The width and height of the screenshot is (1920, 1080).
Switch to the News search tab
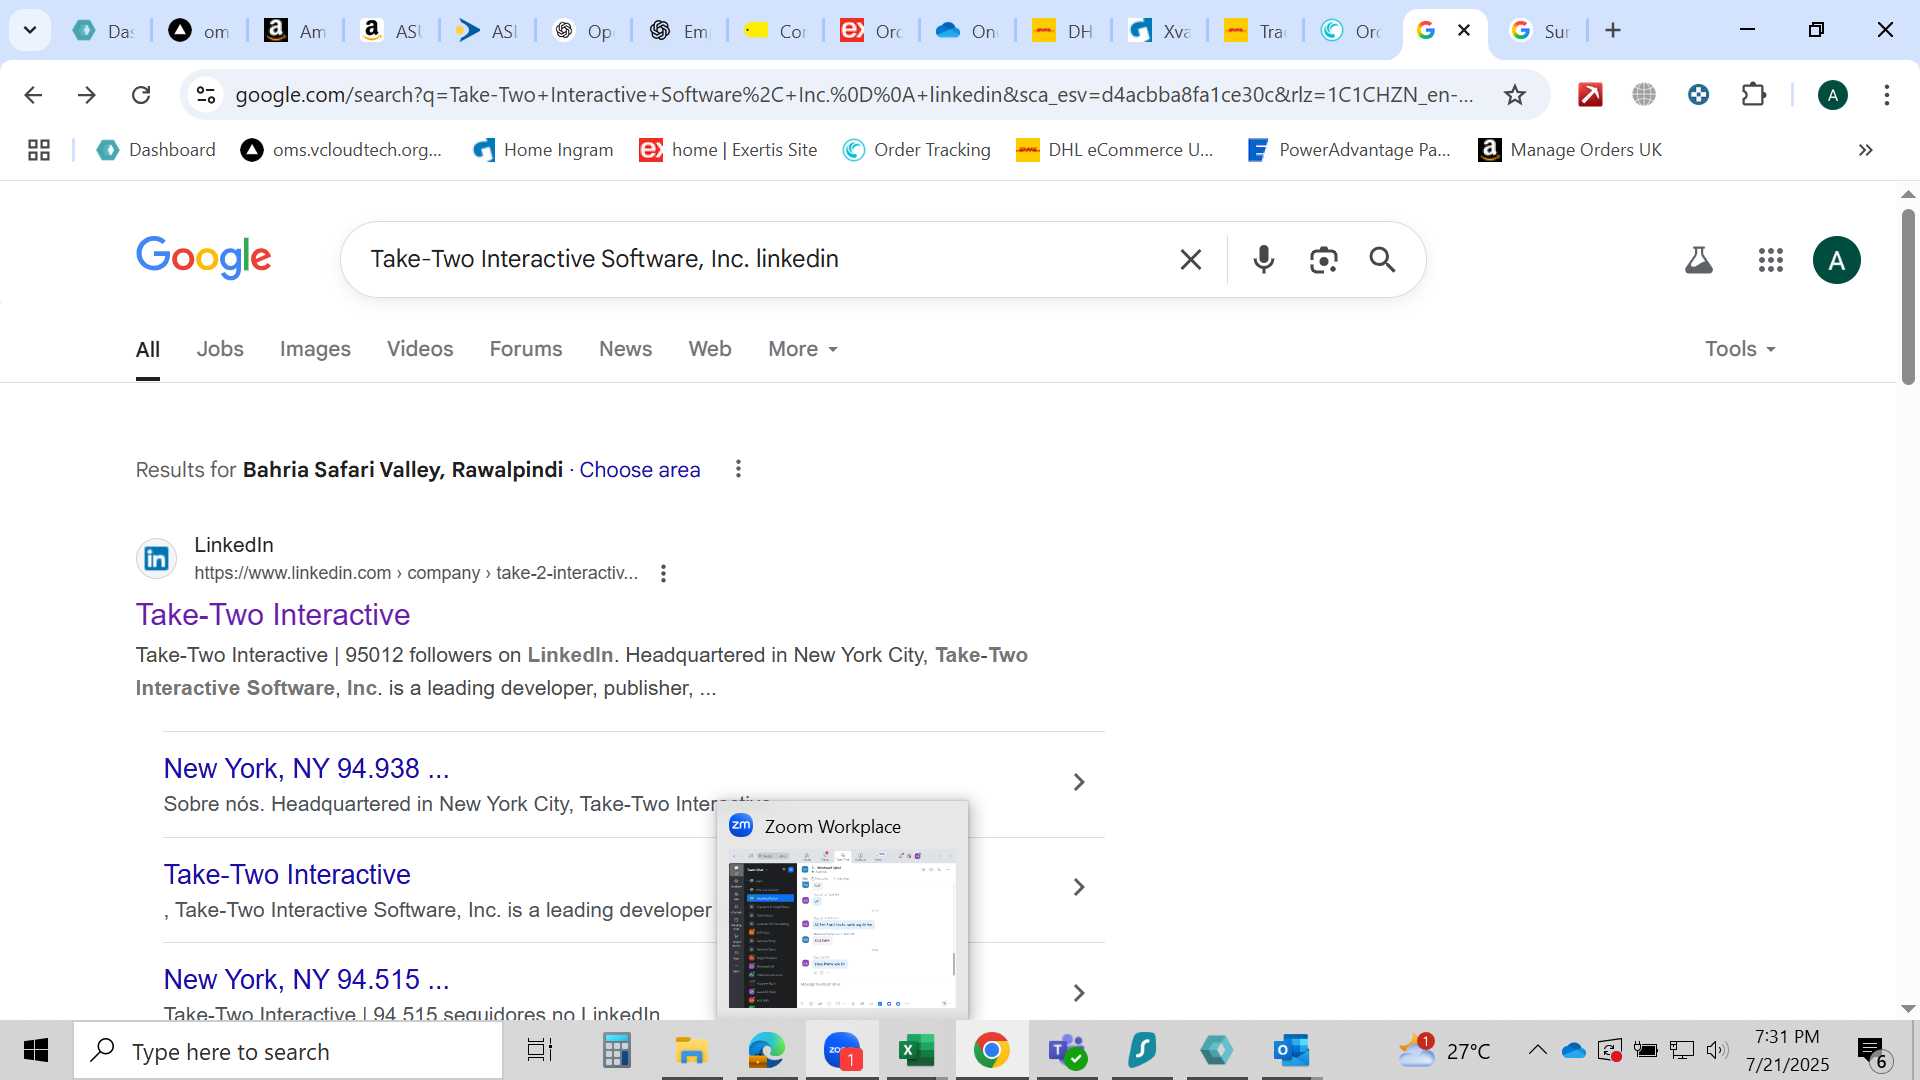(625, 349)
